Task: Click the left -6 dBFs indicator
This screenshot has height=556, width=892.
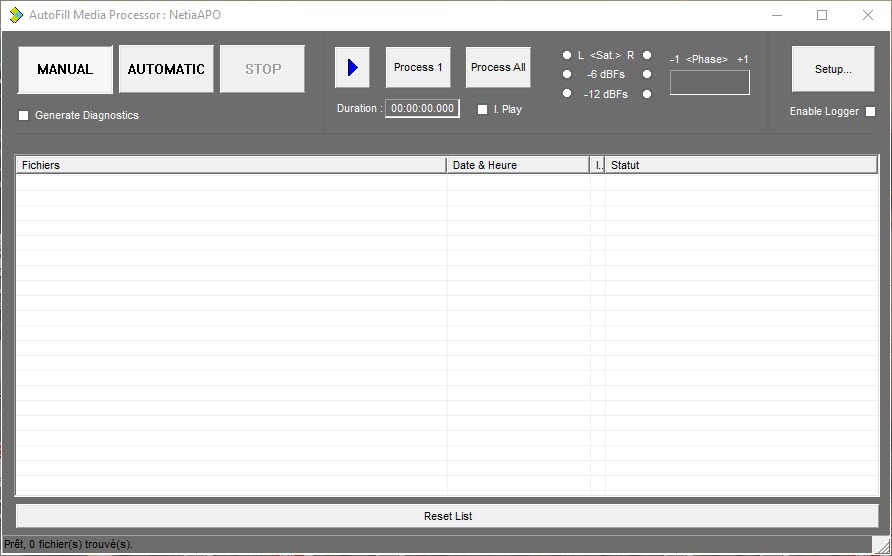Action: click(x=567, y=74)
